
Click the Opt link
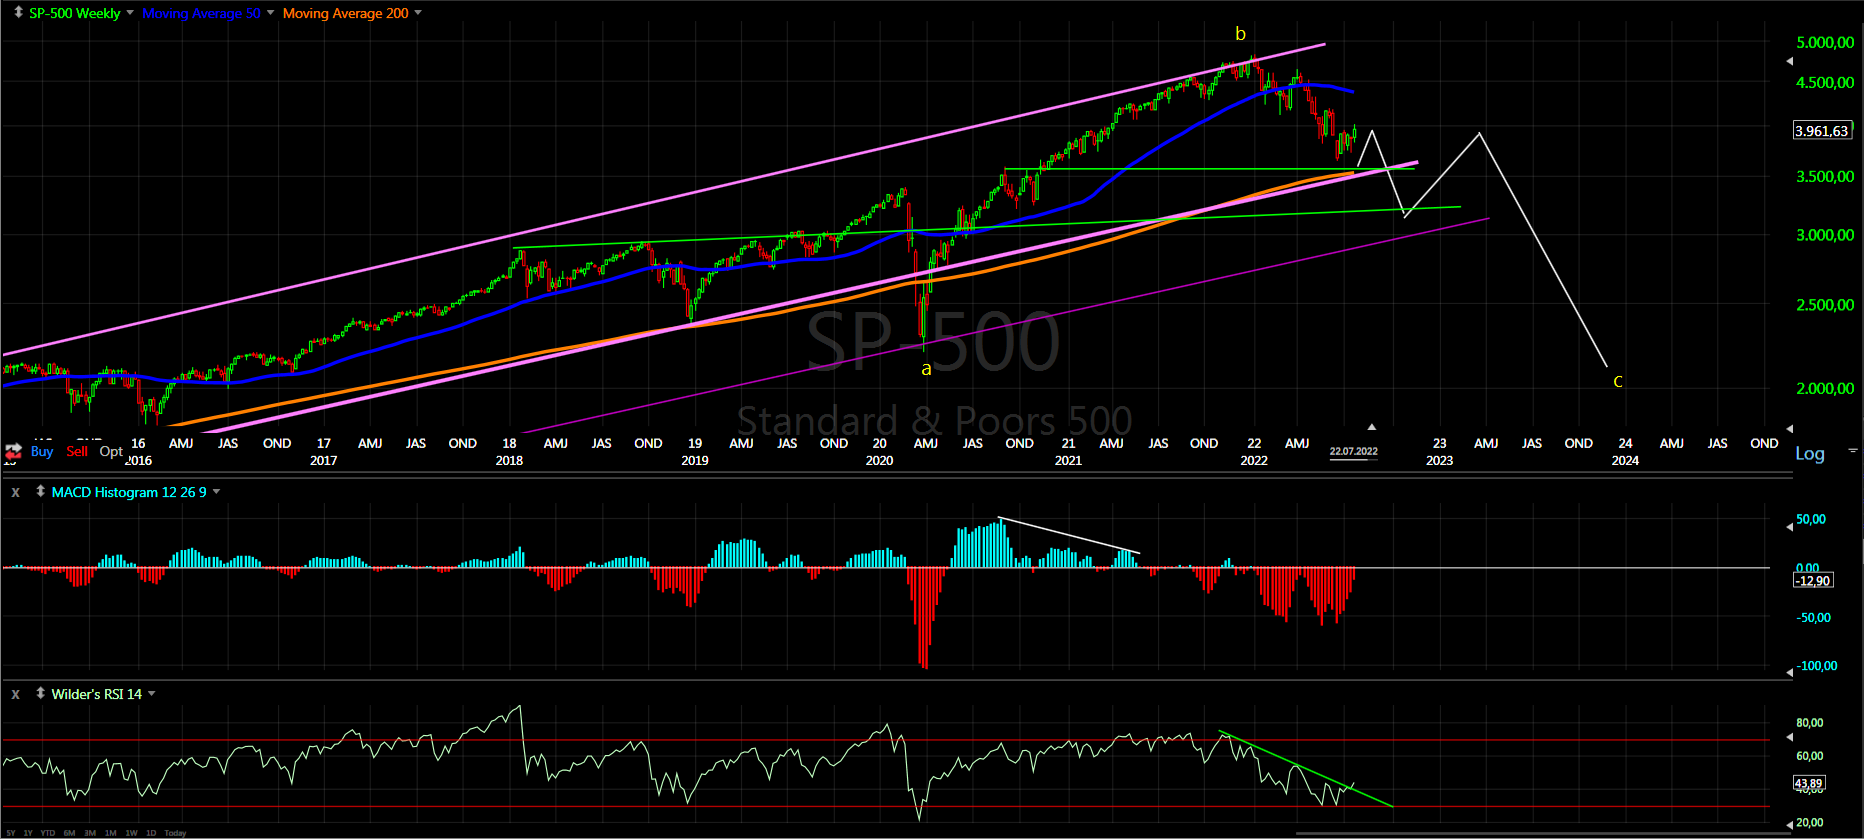coord(111,451)
